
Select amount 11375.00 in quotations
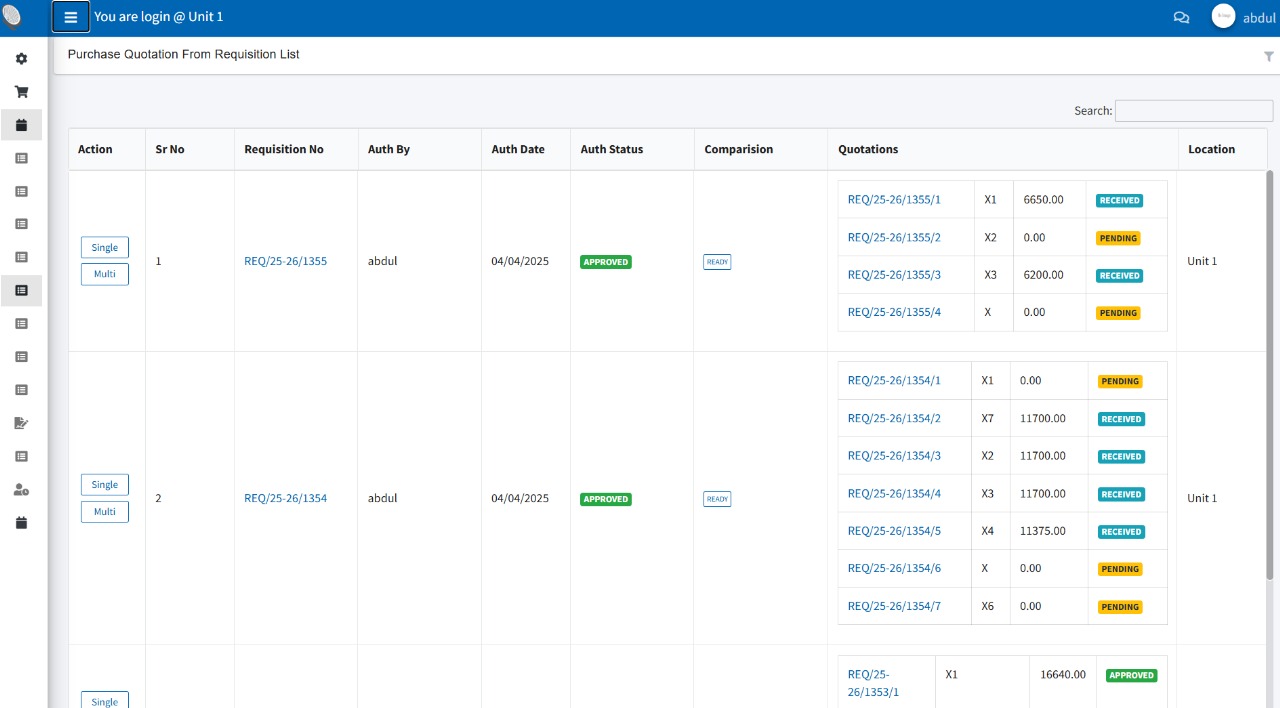(x=1043, y=531)
